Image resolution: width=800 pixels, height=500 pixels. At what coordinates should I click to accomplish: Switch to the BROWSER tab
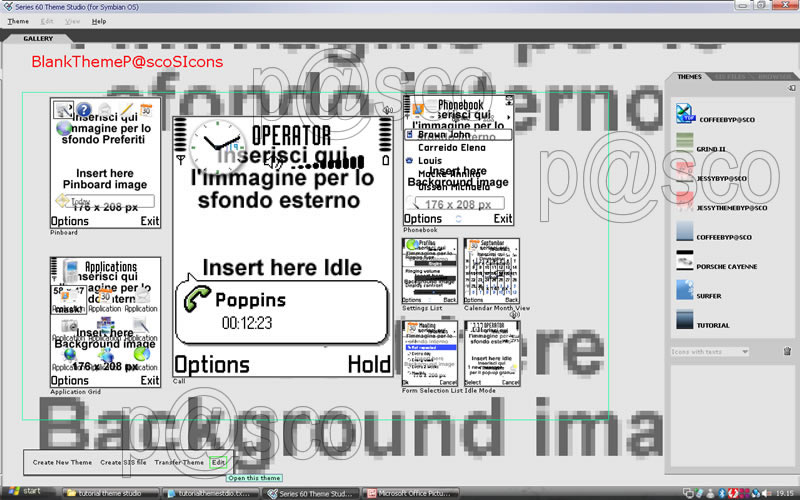pyautogui.click(x=774, y=77)
